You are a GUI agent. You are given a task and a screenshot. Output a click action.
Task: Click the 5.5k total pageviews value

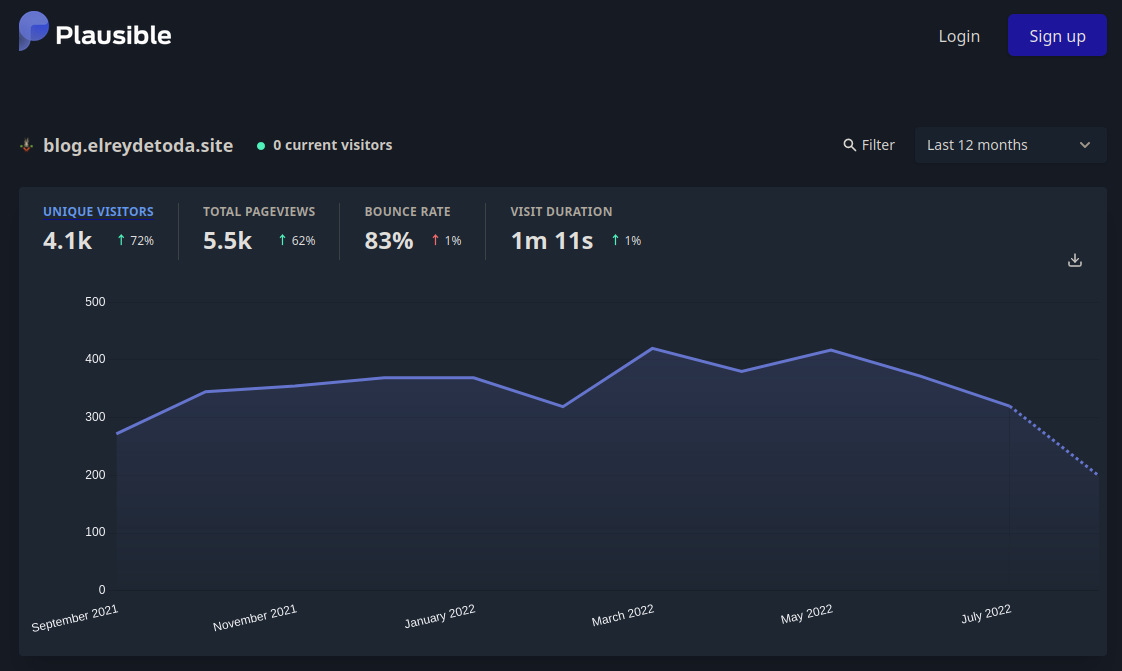[228, 241]
